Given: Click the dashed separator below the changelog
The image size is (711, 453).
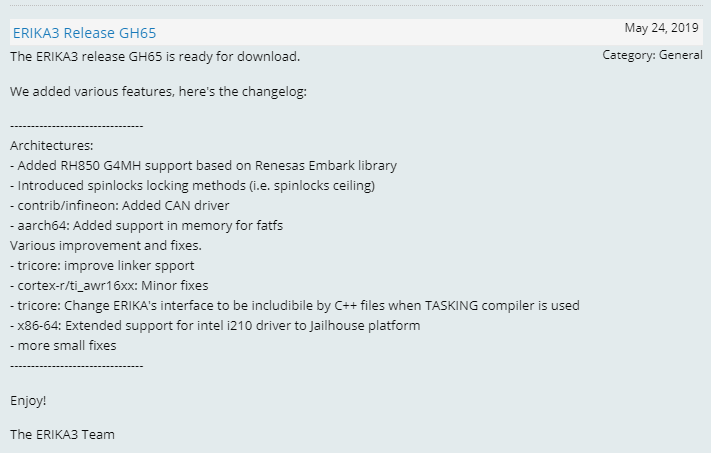Looking at the screenshot, I should click(x=76, y=366).
